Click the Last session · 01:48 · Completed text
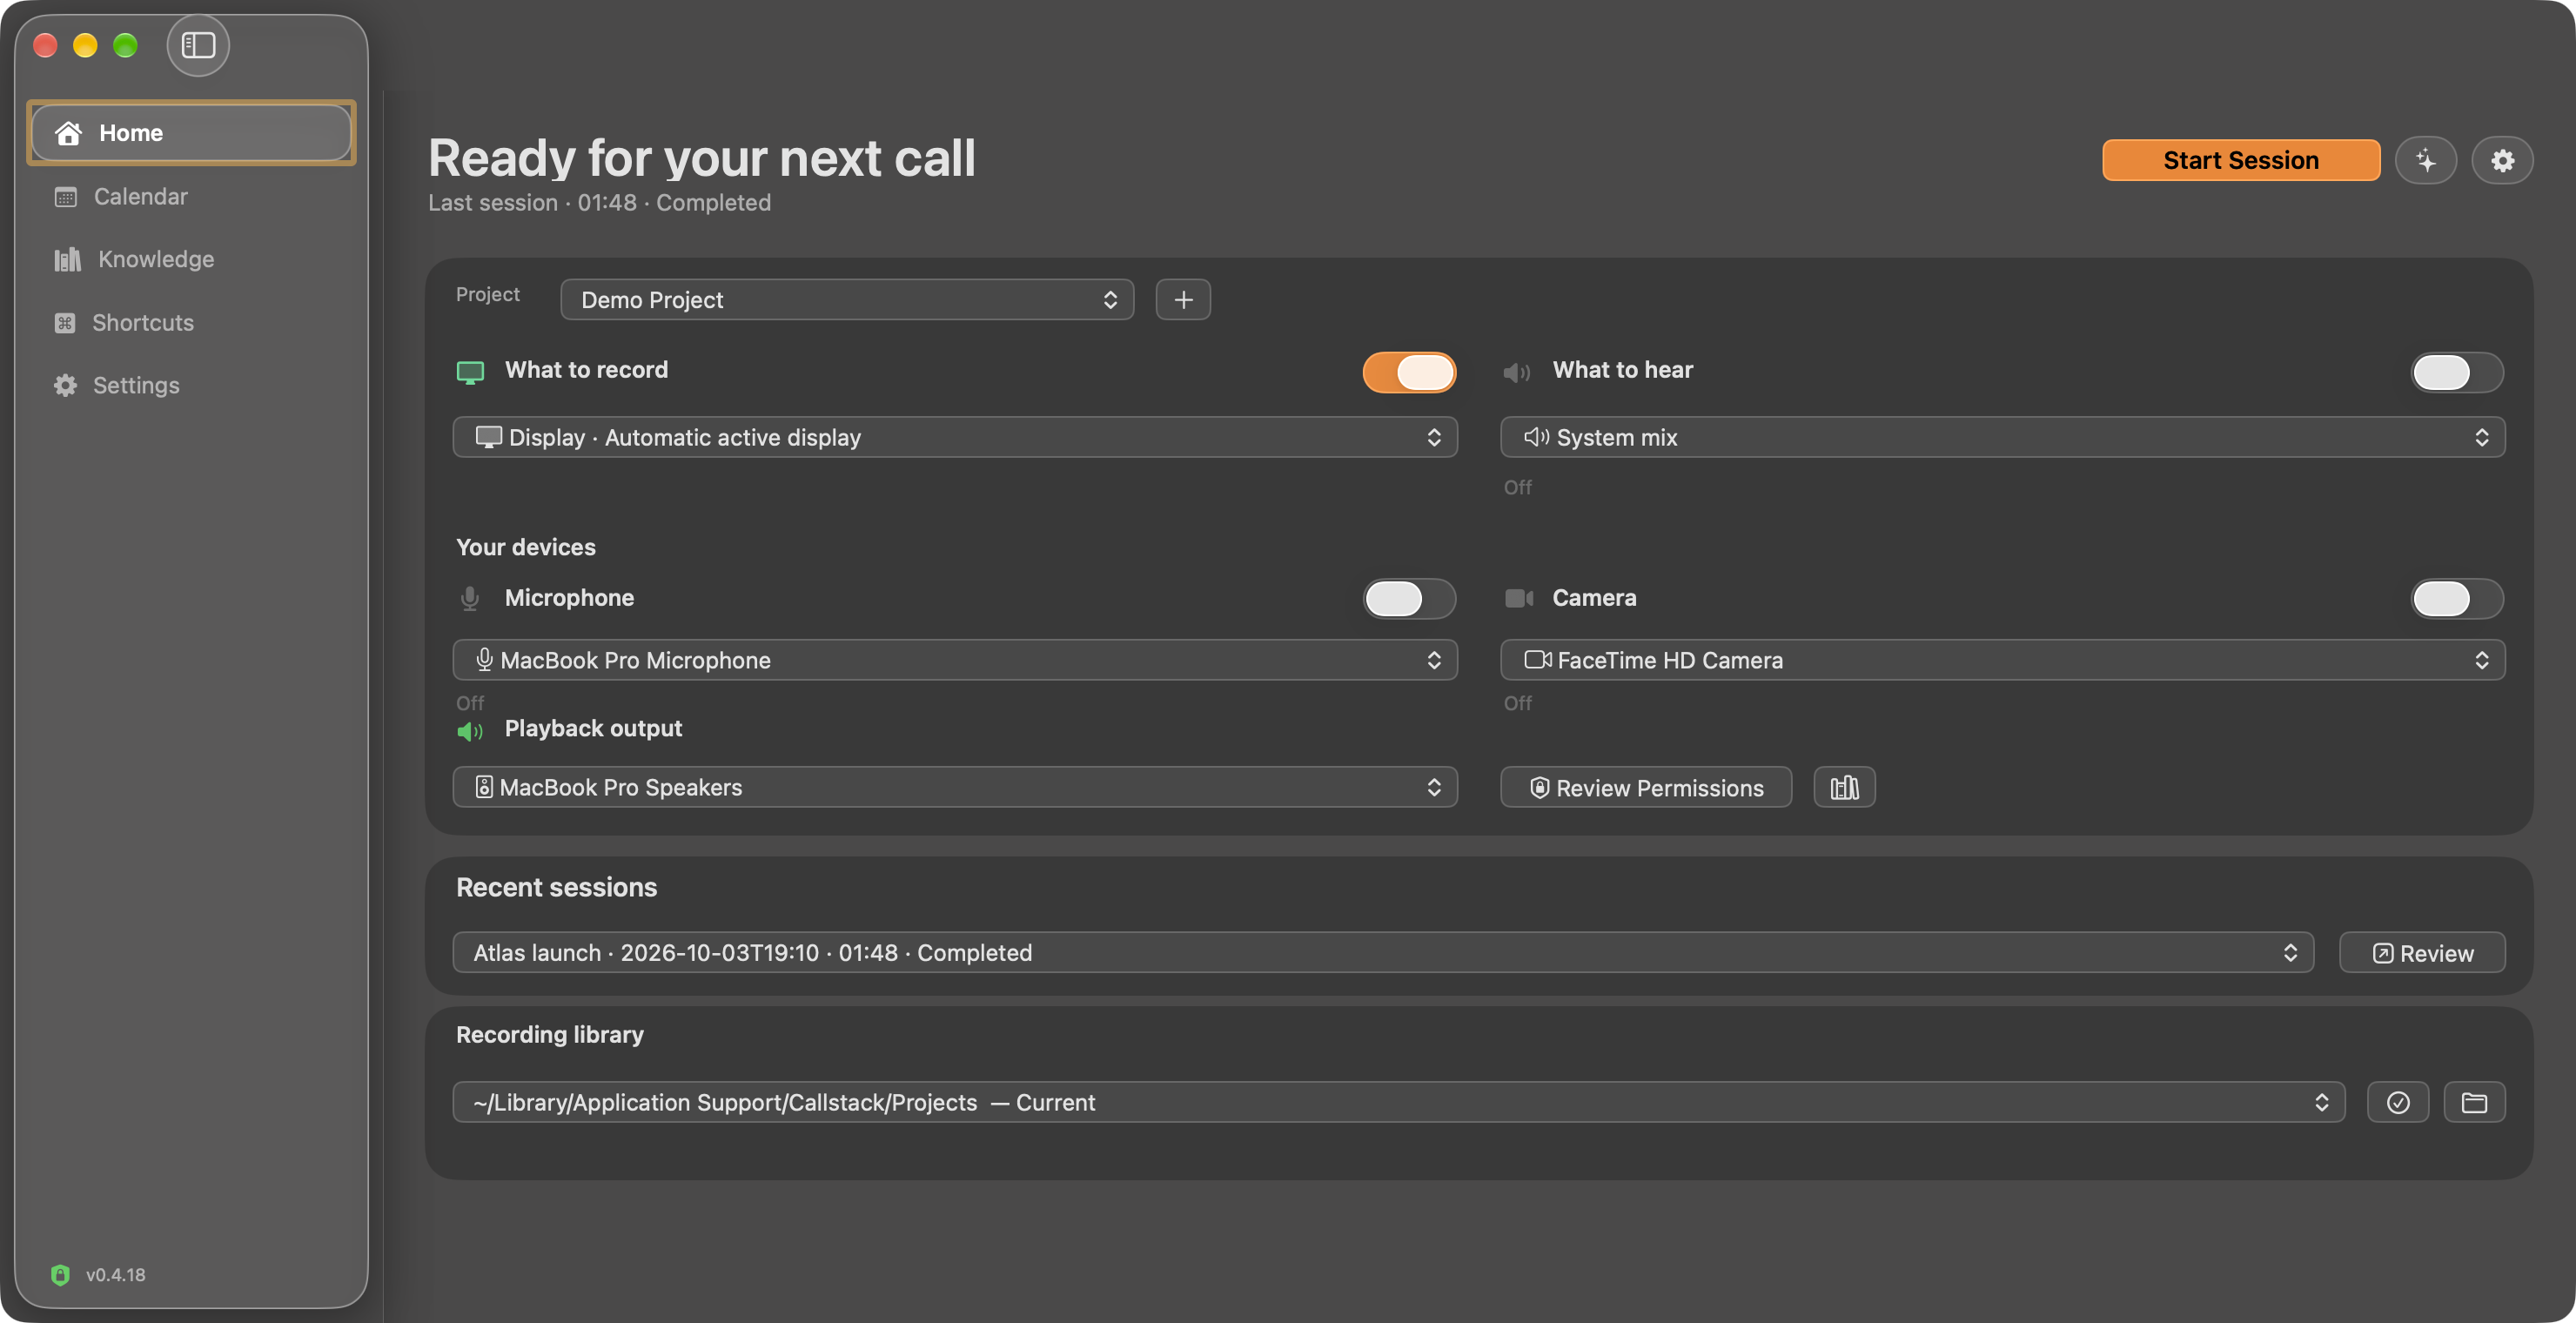 click(x=599, y=203)
